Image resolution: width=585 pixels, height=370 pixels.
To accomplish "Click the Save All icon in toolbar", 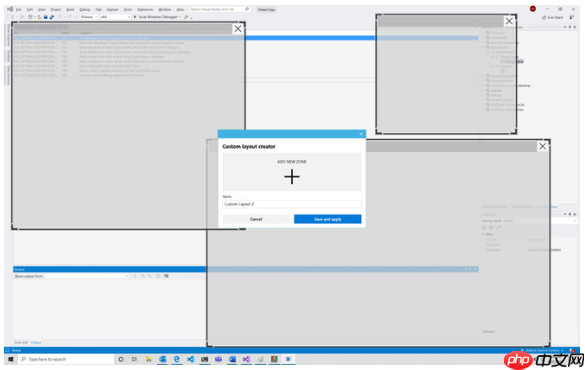I will click(x=51, y=17).
